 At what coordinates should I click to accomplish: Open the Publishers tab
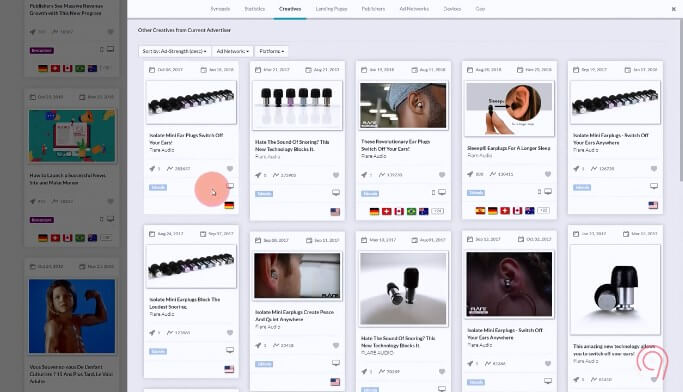coord(373,9)
